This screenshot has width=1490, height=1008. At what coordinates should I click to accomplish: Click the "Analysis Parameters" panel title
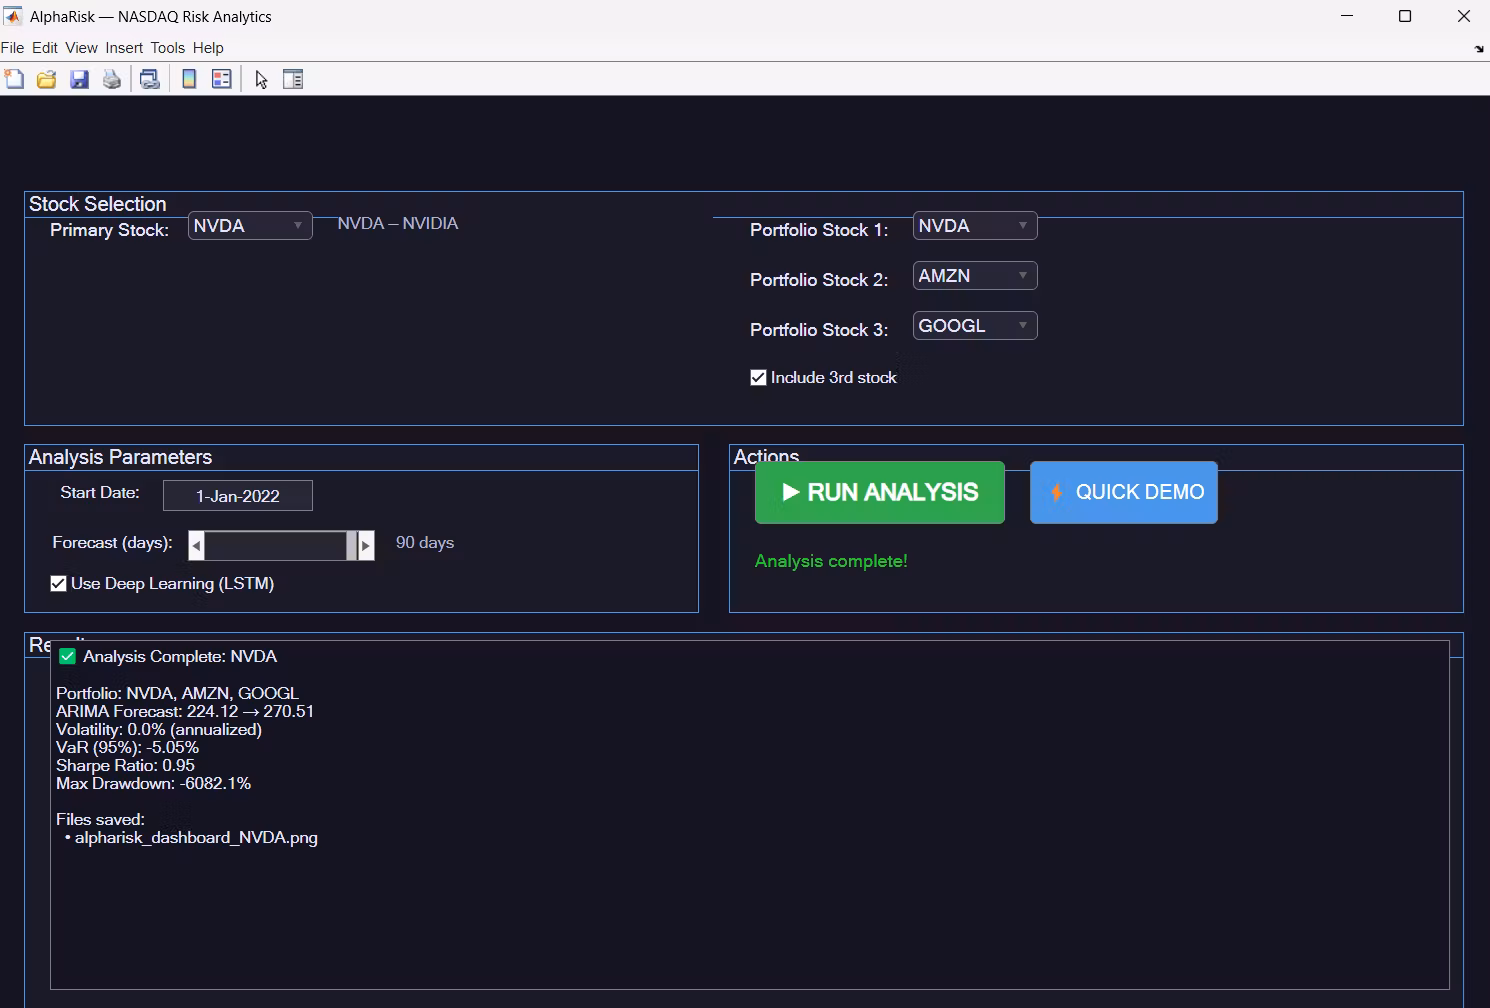pos(120,457)
